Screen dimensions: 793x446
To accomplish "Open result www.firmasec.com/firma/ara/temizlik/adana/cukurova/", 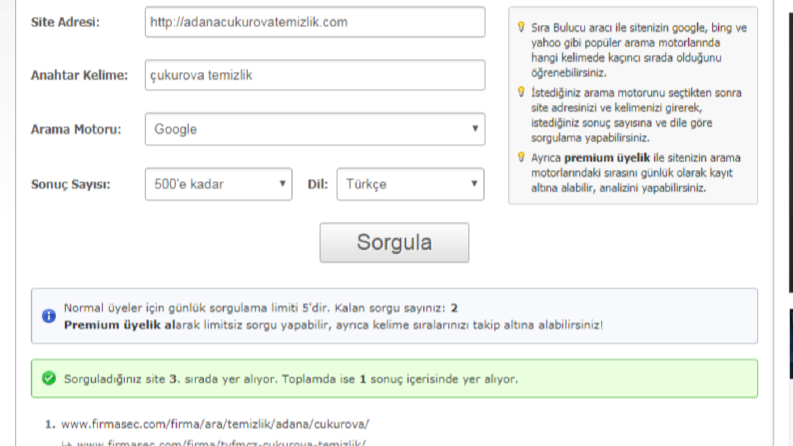I will pyautogui.click(x=215, y=424).
